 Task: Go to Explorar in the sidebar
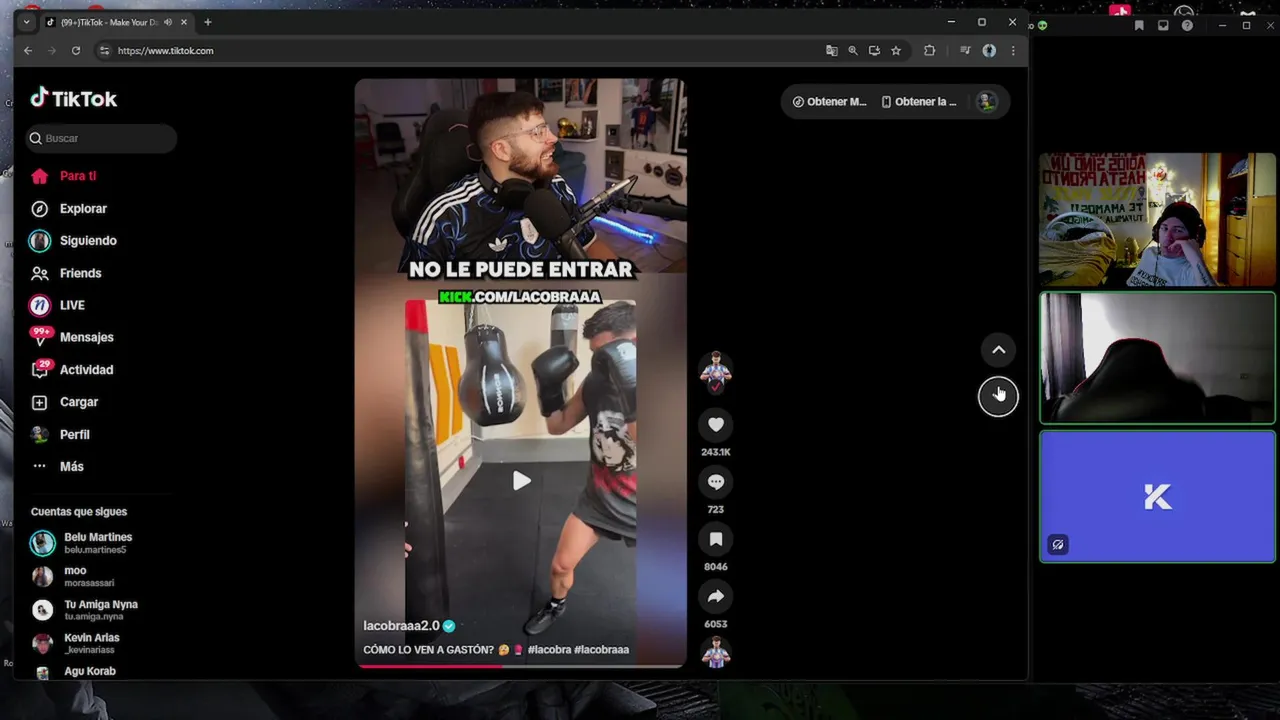coord(83,209)
